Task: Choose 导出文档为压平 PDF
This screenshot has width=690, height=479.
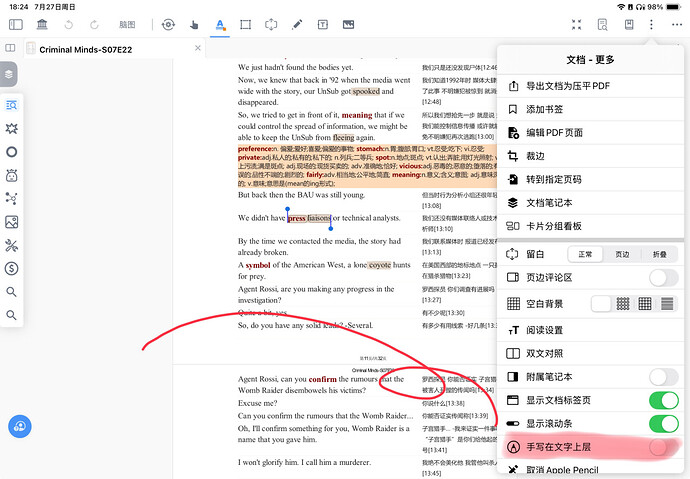Action: (590, 86)
